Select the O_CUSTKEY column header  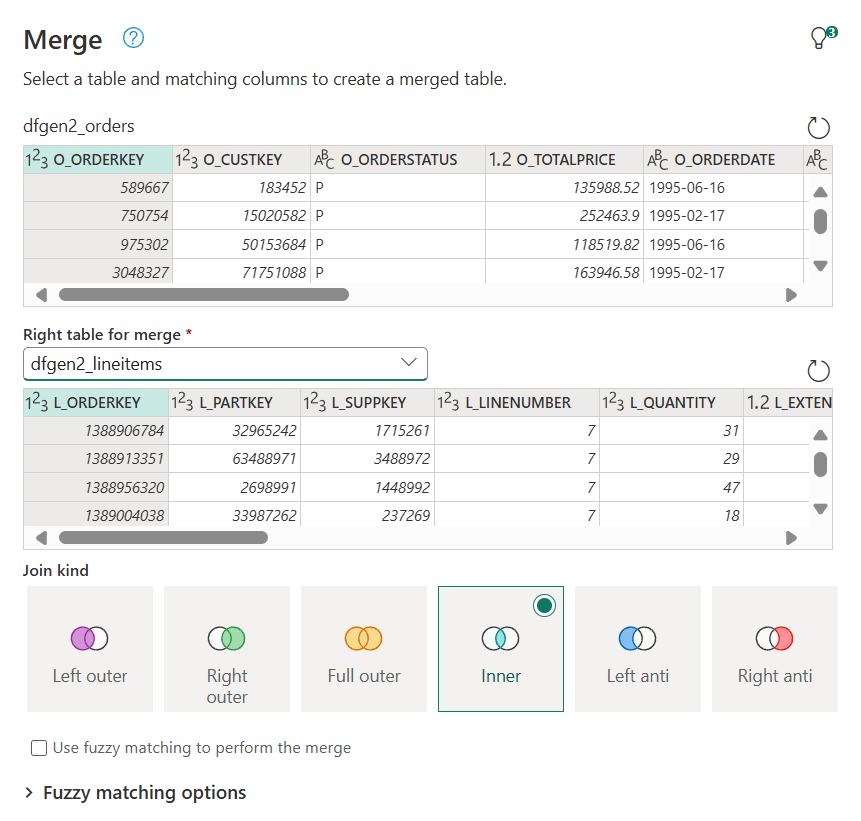[x=241, y=159]
